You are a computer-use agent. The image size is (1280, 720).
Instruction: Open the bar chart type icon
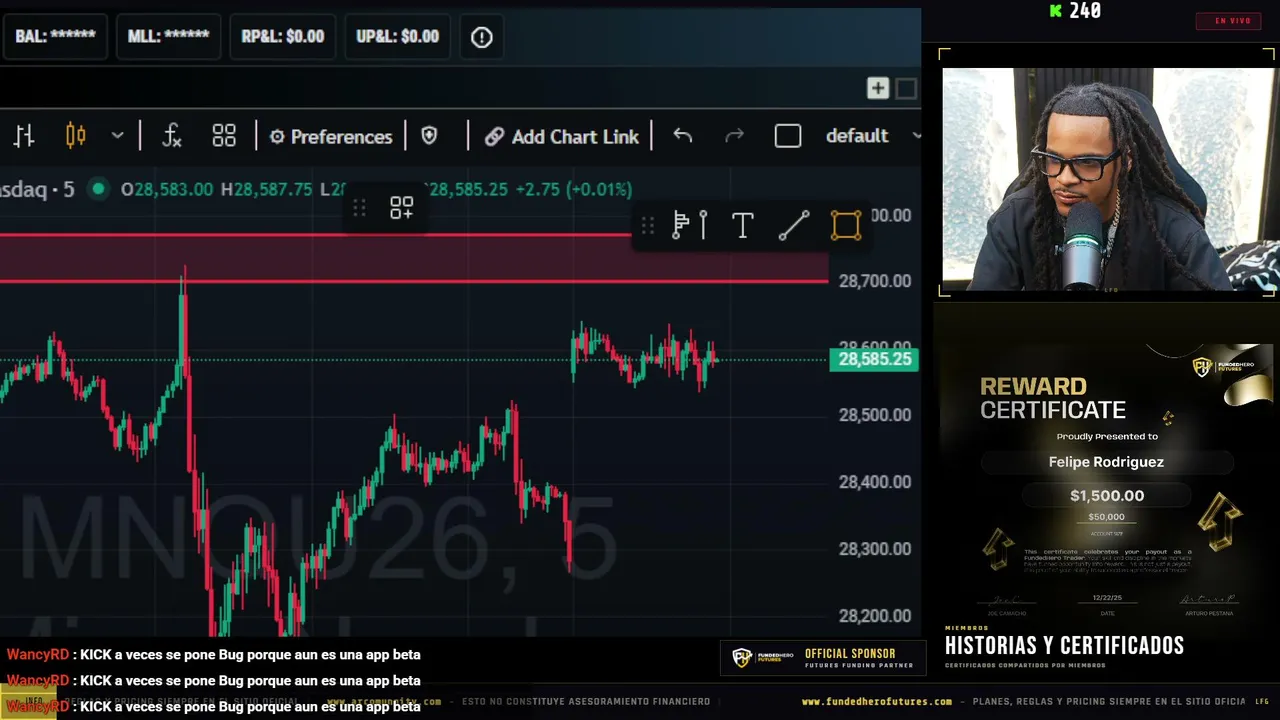24,136
